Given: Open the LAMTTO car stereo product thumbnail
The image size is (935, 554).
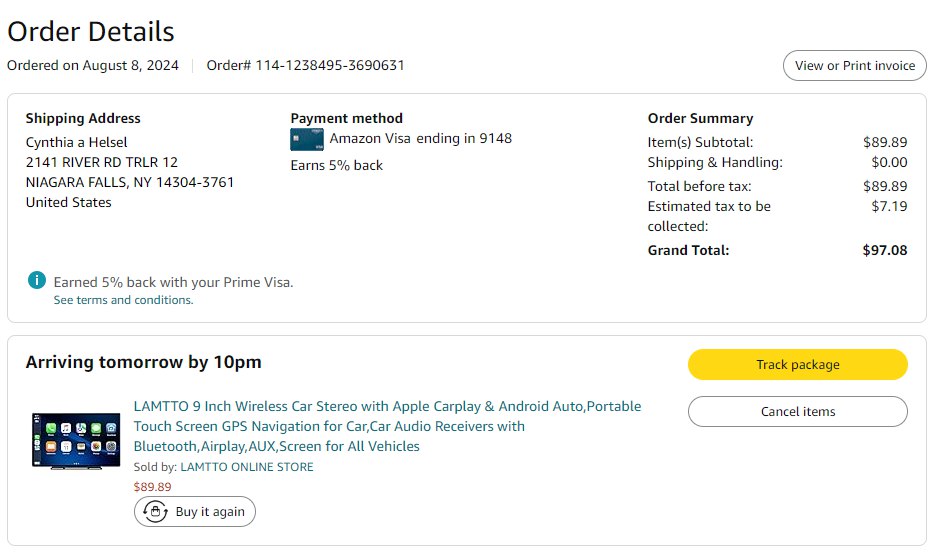Looking at the screenshot, I should (75, 442).
